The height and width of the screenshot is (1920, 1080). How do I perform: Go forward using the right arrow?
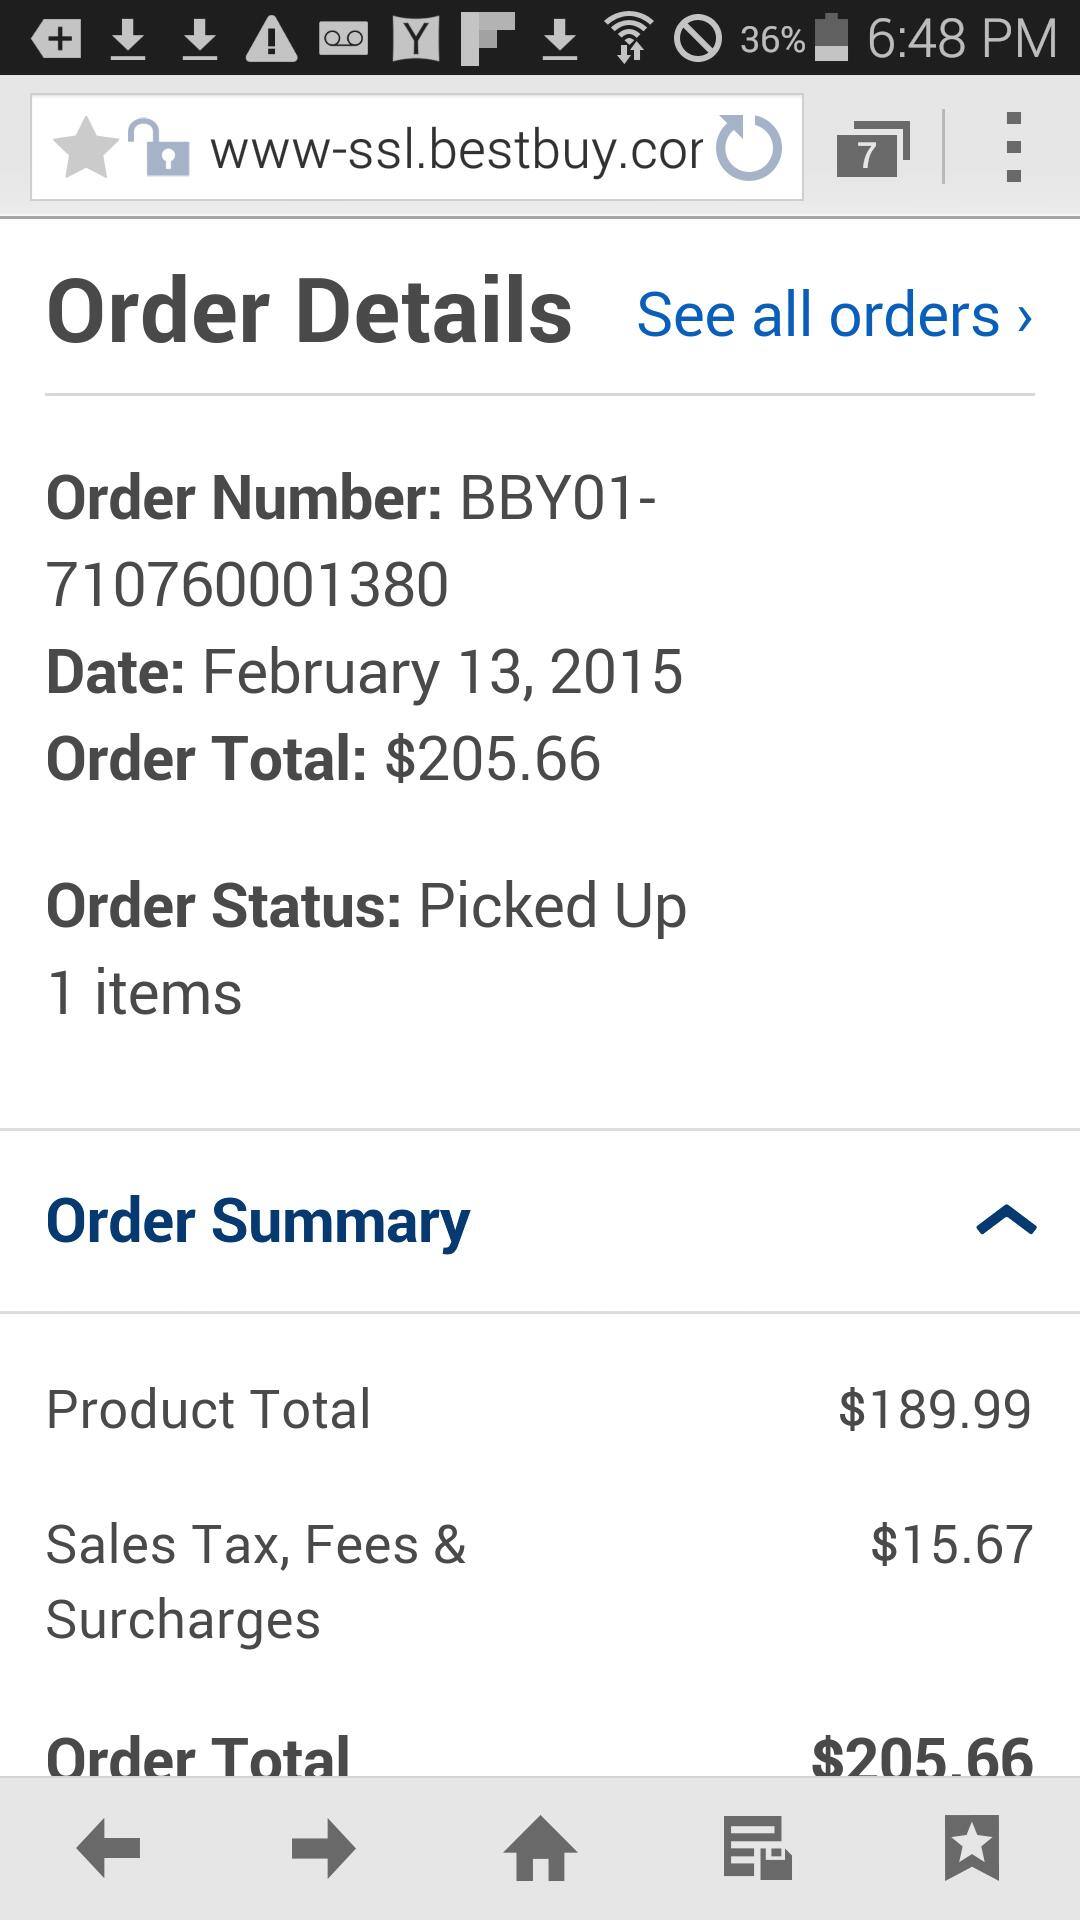323,1848
